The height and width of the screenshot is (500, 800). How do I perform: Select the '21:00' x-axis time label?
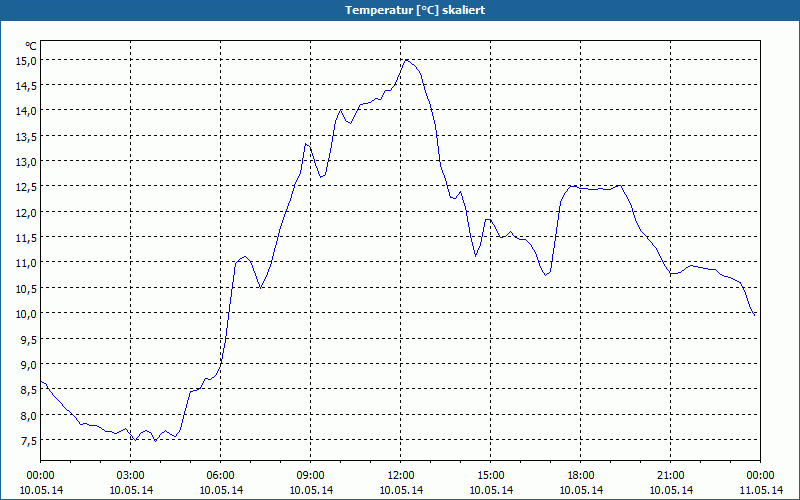pyautogui.click(x=670, y=476)
